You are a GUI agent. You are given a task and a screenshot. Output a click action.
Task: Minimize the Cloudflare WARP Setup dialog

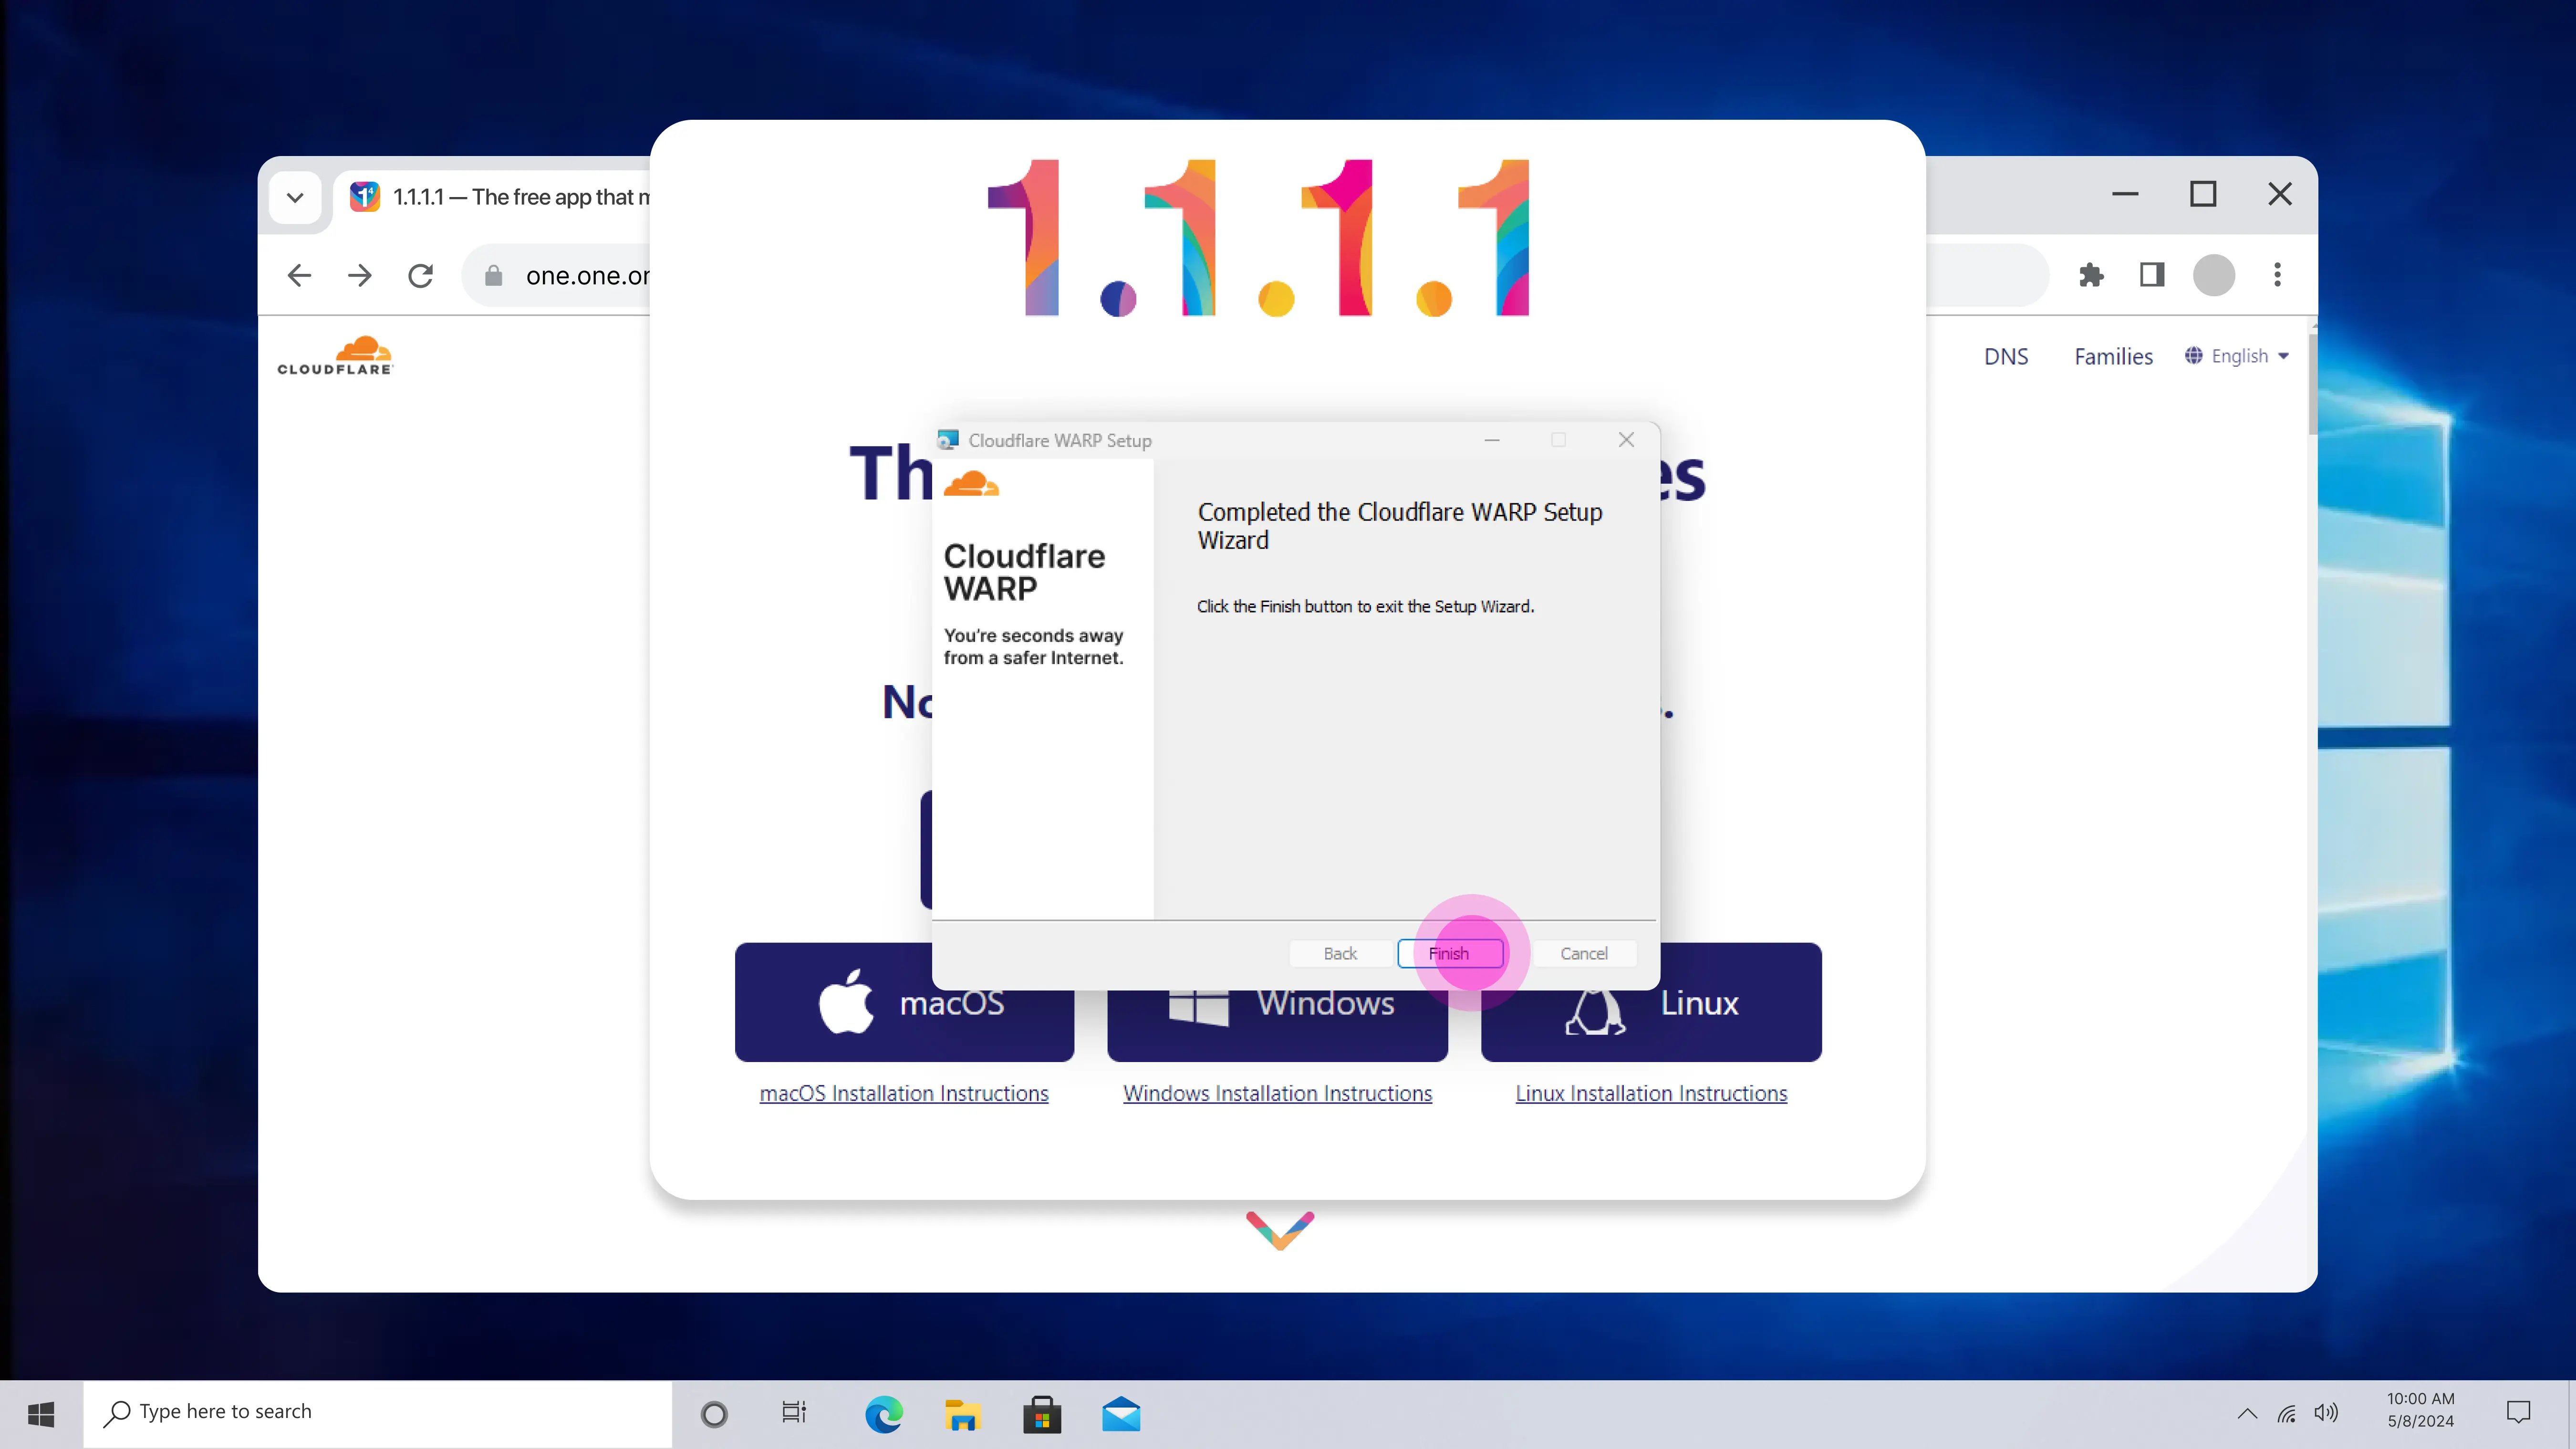pos(1492,440)
